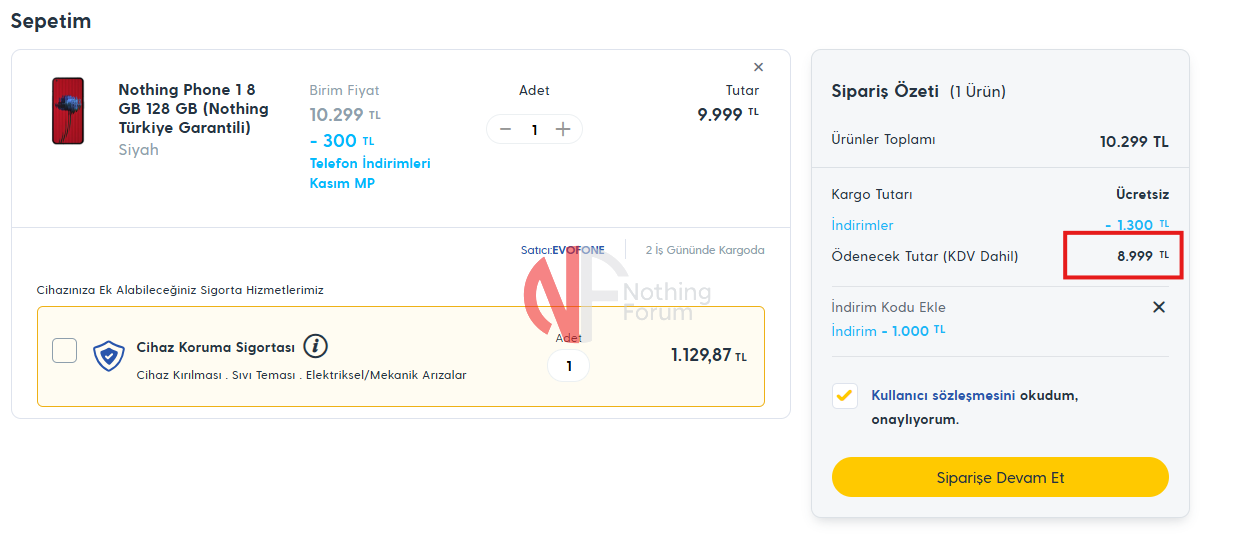Open the Nothing Phone 1 product title
Screen dimensions: 1236x544
tap(193, 109)
